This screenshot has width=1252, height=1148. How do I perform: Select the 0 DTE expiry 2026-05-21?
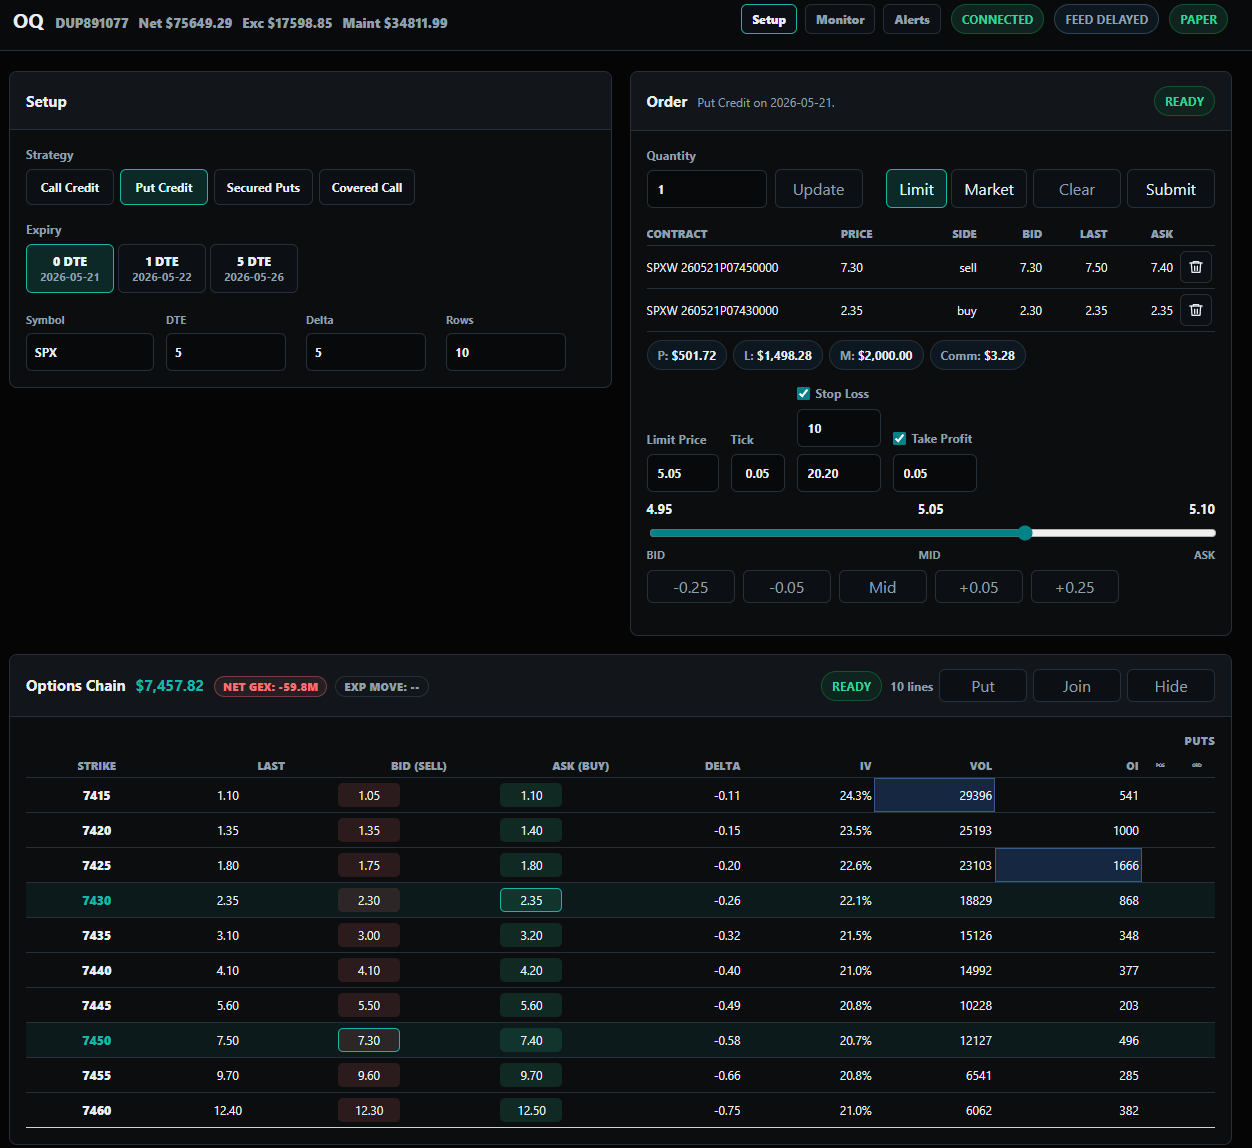pyautogui.click(x=70, y=268)
